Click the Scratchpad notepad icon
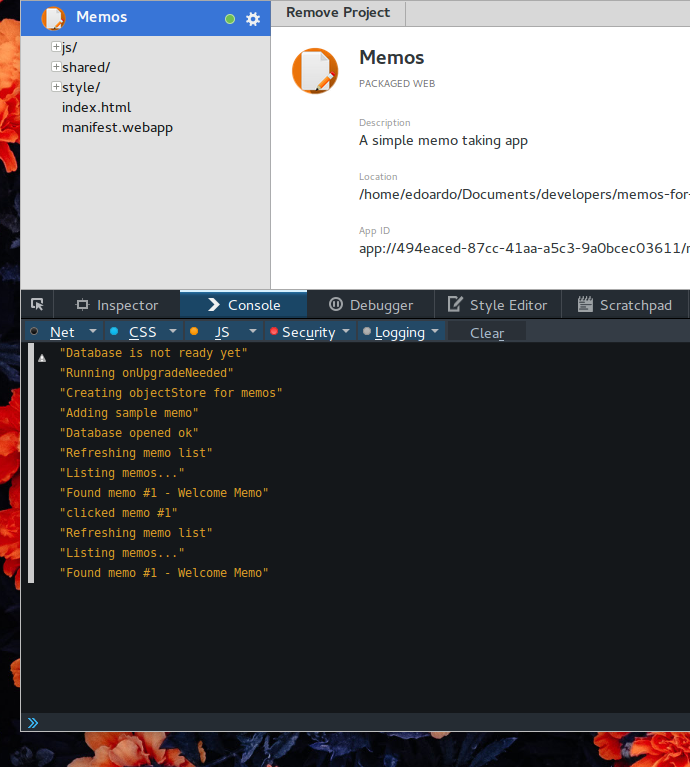690x767 pixels. [x=585, y=304]
